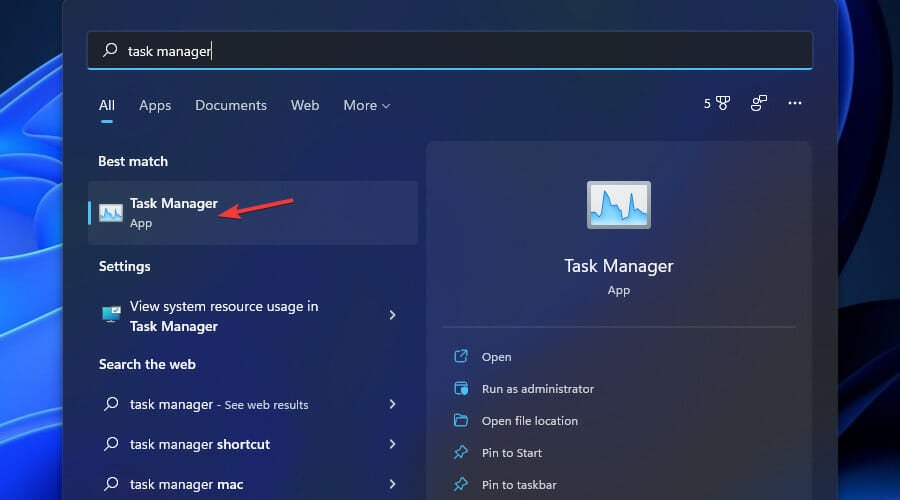Open 'View system resource usage in Task Manager' setting
This screenshot has width=900, height=500.
click(253, 316)
